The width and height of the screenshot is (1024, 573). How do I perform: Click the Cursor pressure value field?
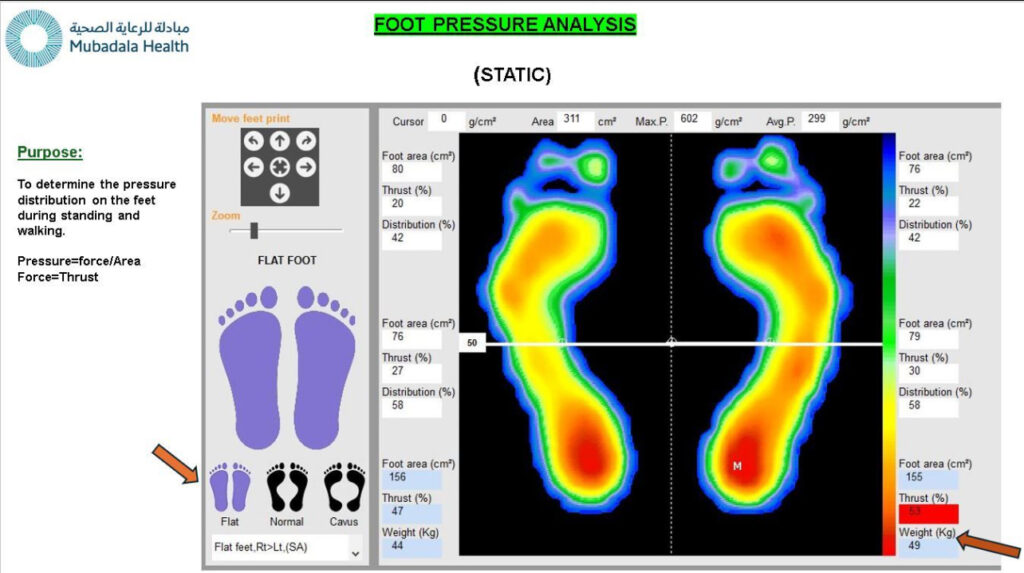pos(446,120)
